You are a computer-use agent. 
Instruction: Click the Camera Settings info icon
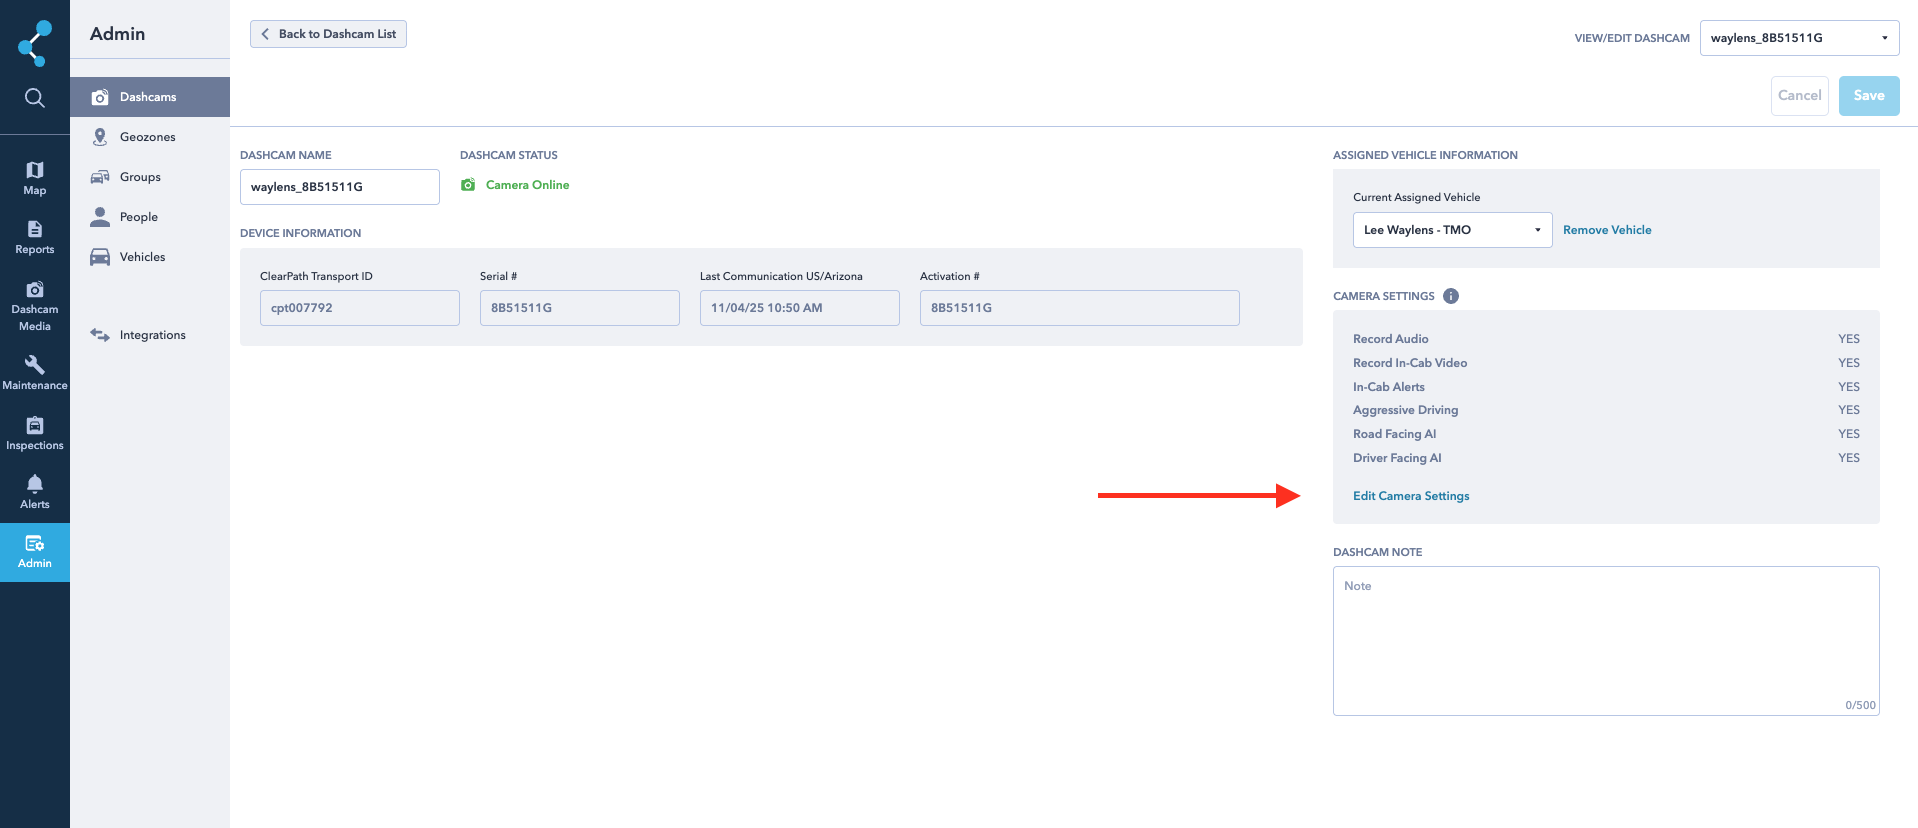point(1451,296)
